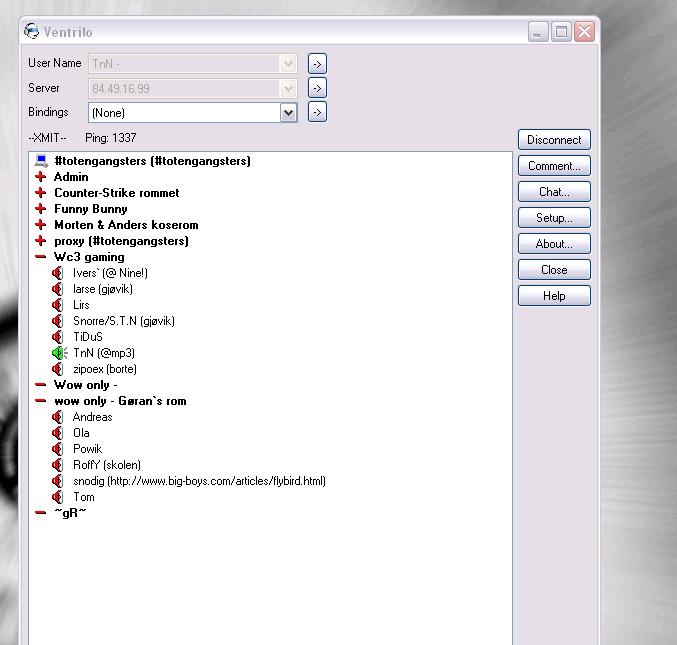Click the speaker icon beside Ola

[57, 433]
